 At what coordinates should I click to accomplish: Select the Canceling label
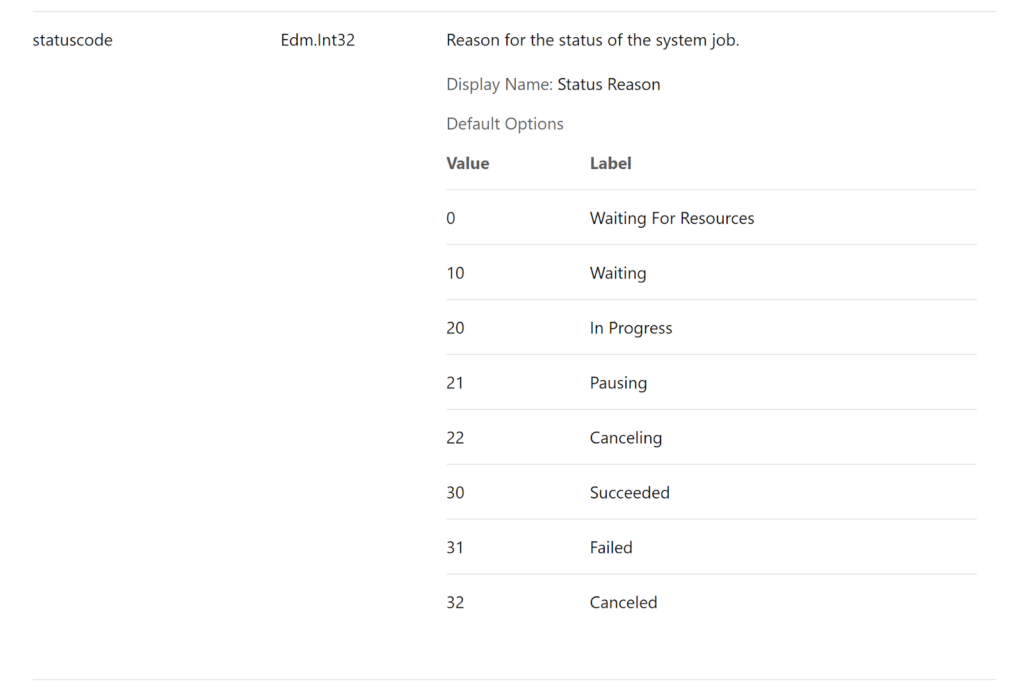tap(625, 438)
